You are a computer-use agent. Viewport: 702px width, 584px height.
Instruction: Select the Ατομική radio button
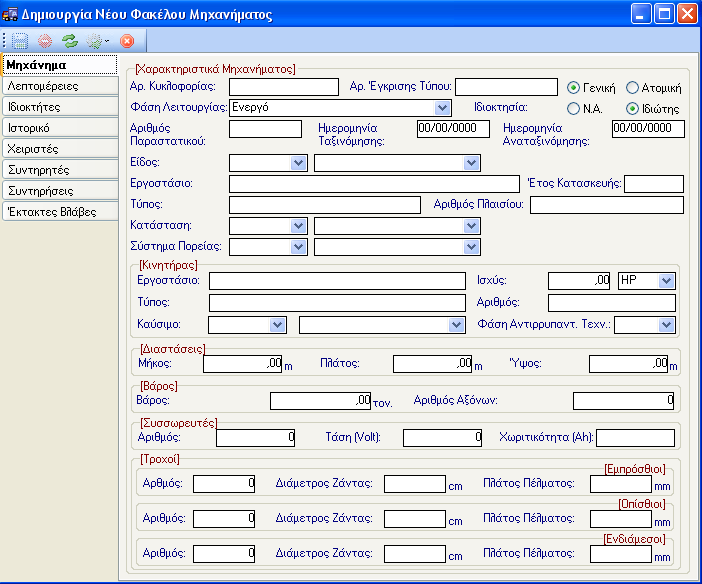coord(632,88)
